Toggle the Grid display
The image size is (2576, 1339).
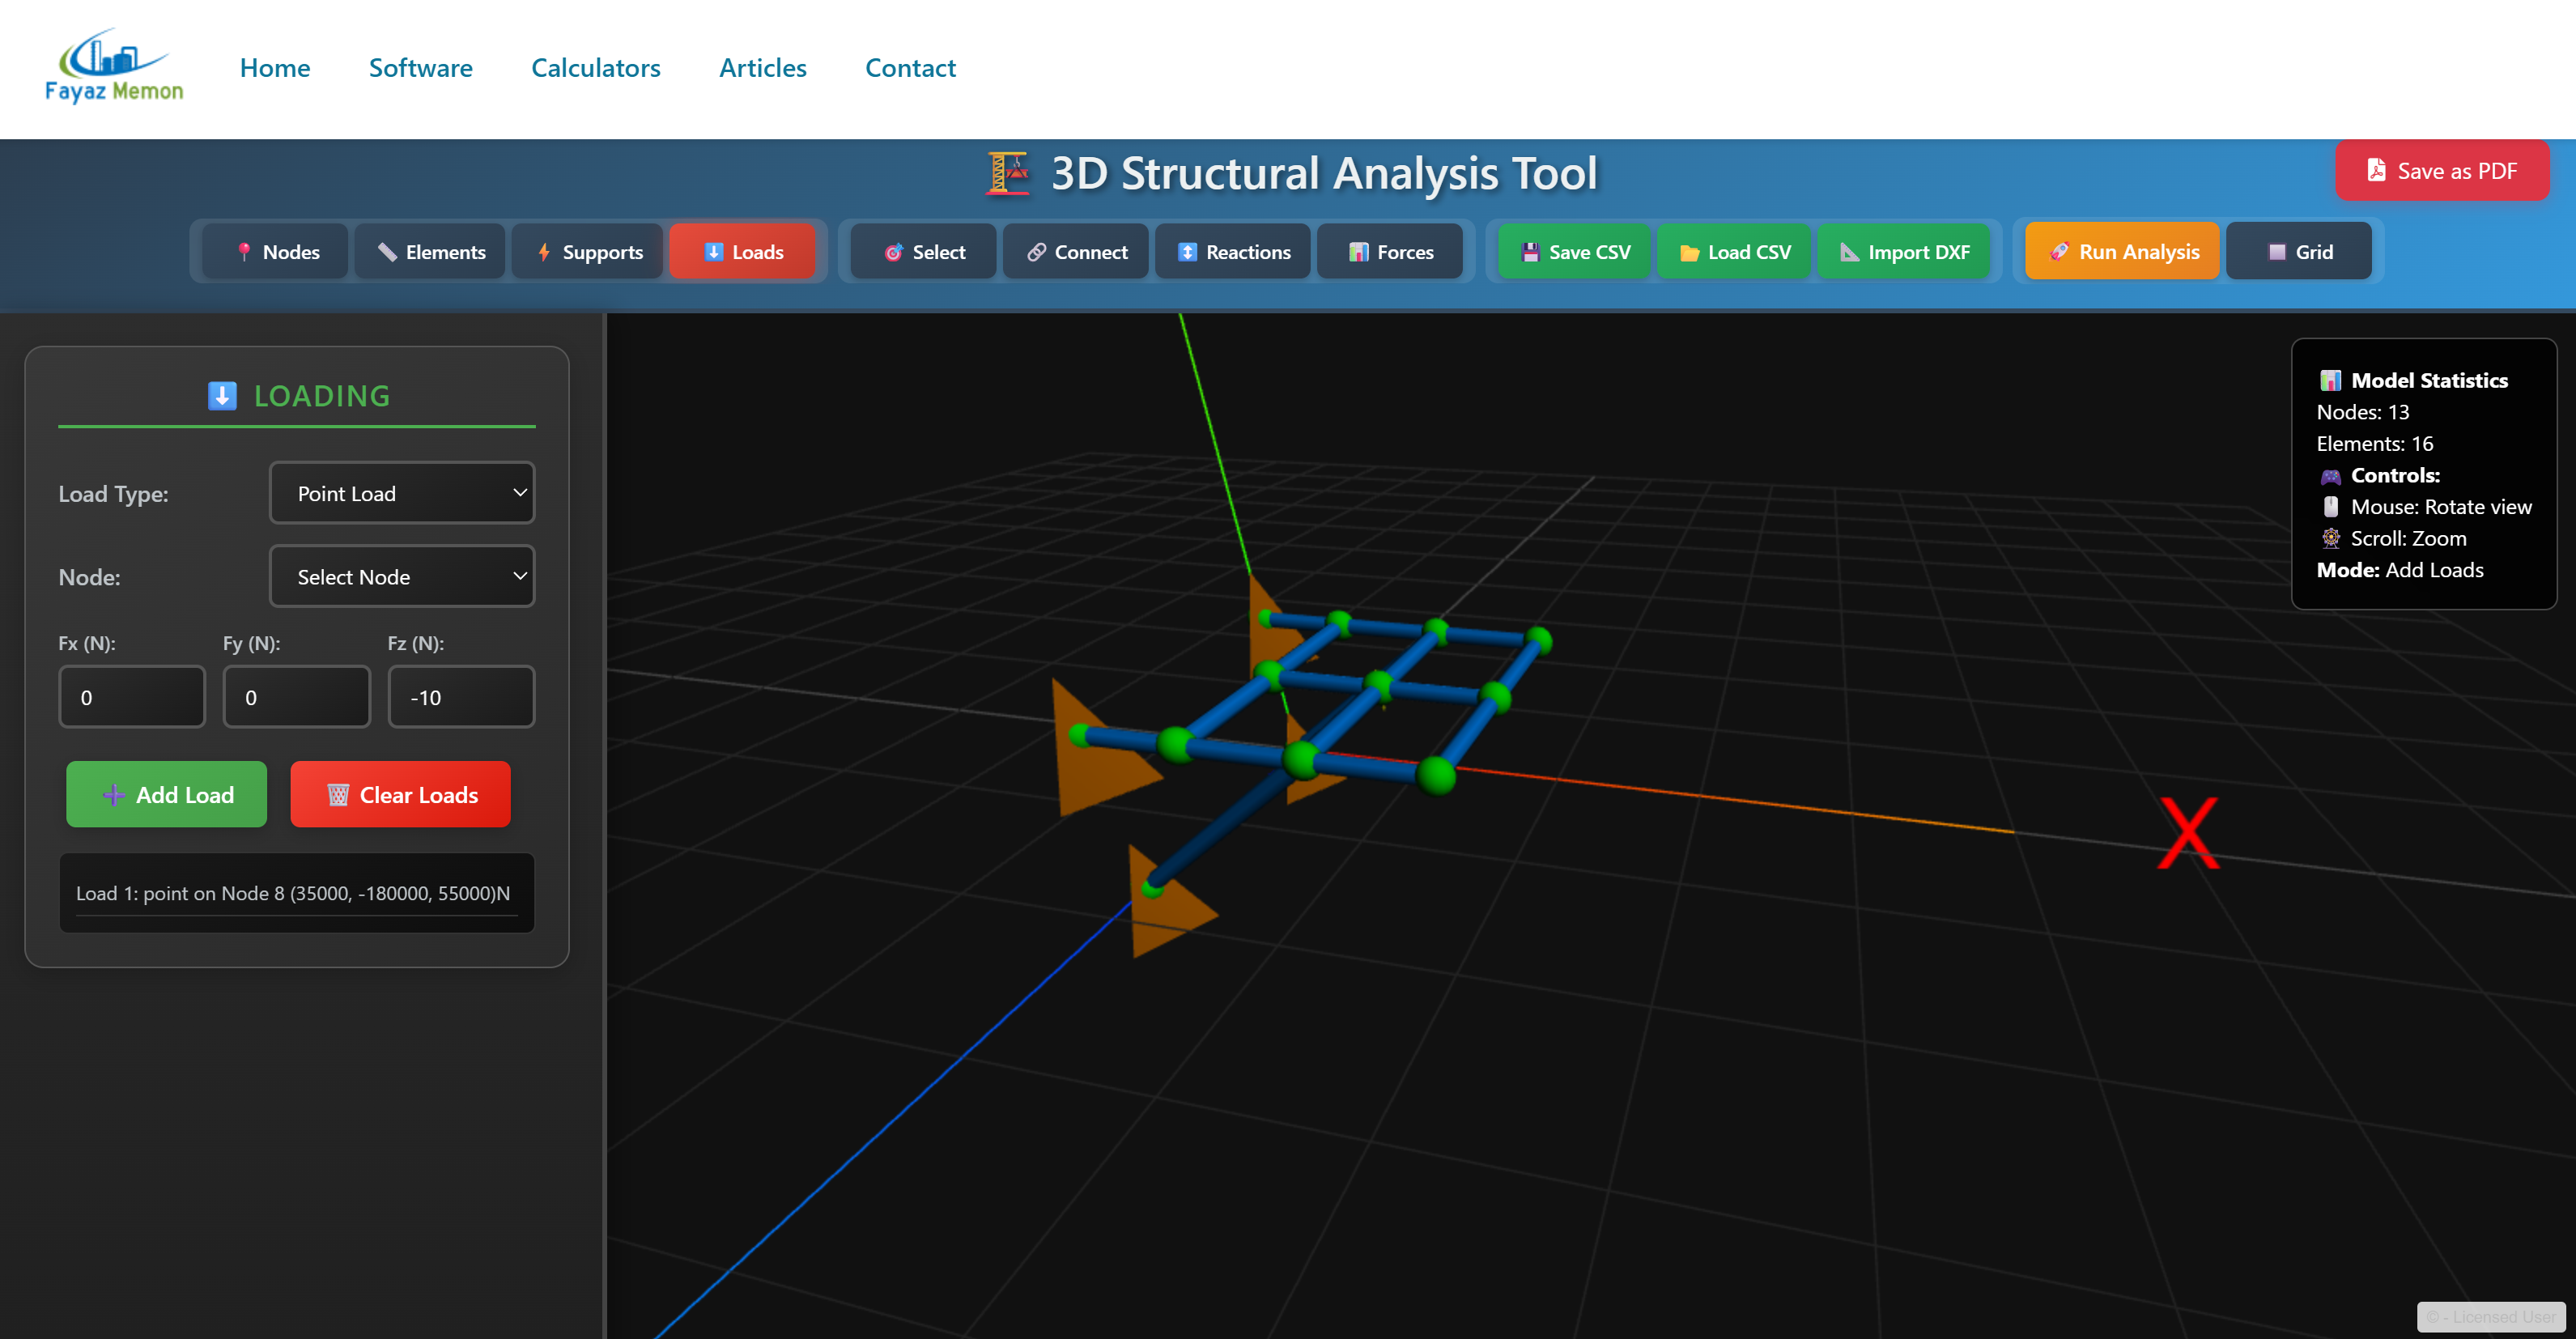click(2298, 251)
